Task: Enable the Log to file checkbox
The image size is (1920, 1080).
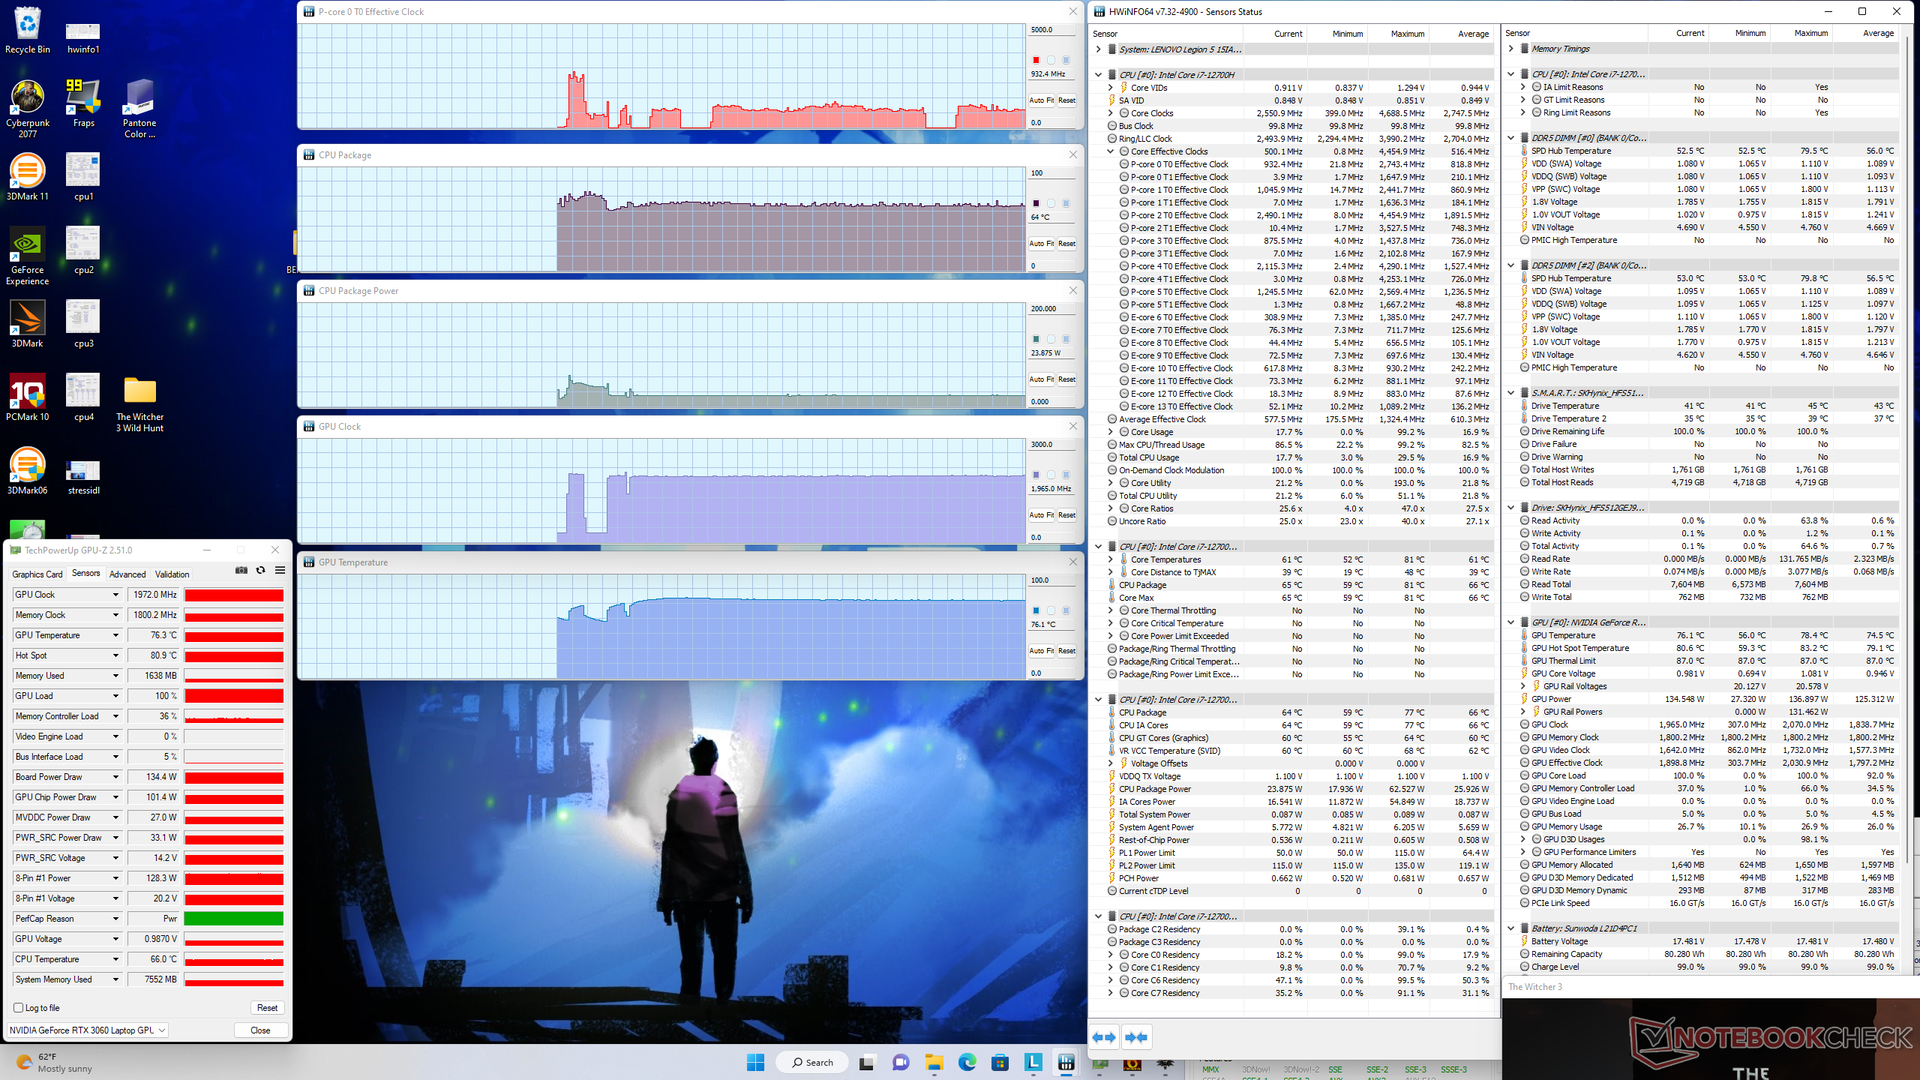Action: [x=19, y=1008]
